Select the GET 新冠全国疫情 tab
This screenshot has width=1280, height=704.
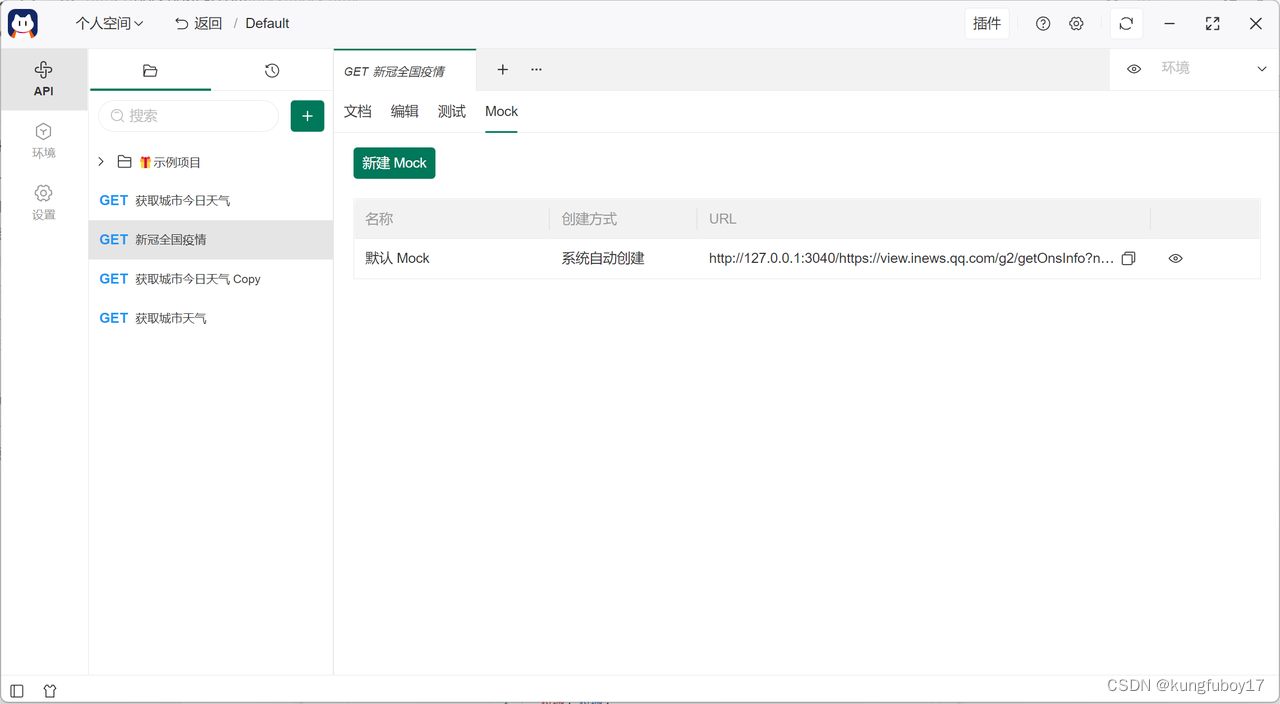click(405, 71)
